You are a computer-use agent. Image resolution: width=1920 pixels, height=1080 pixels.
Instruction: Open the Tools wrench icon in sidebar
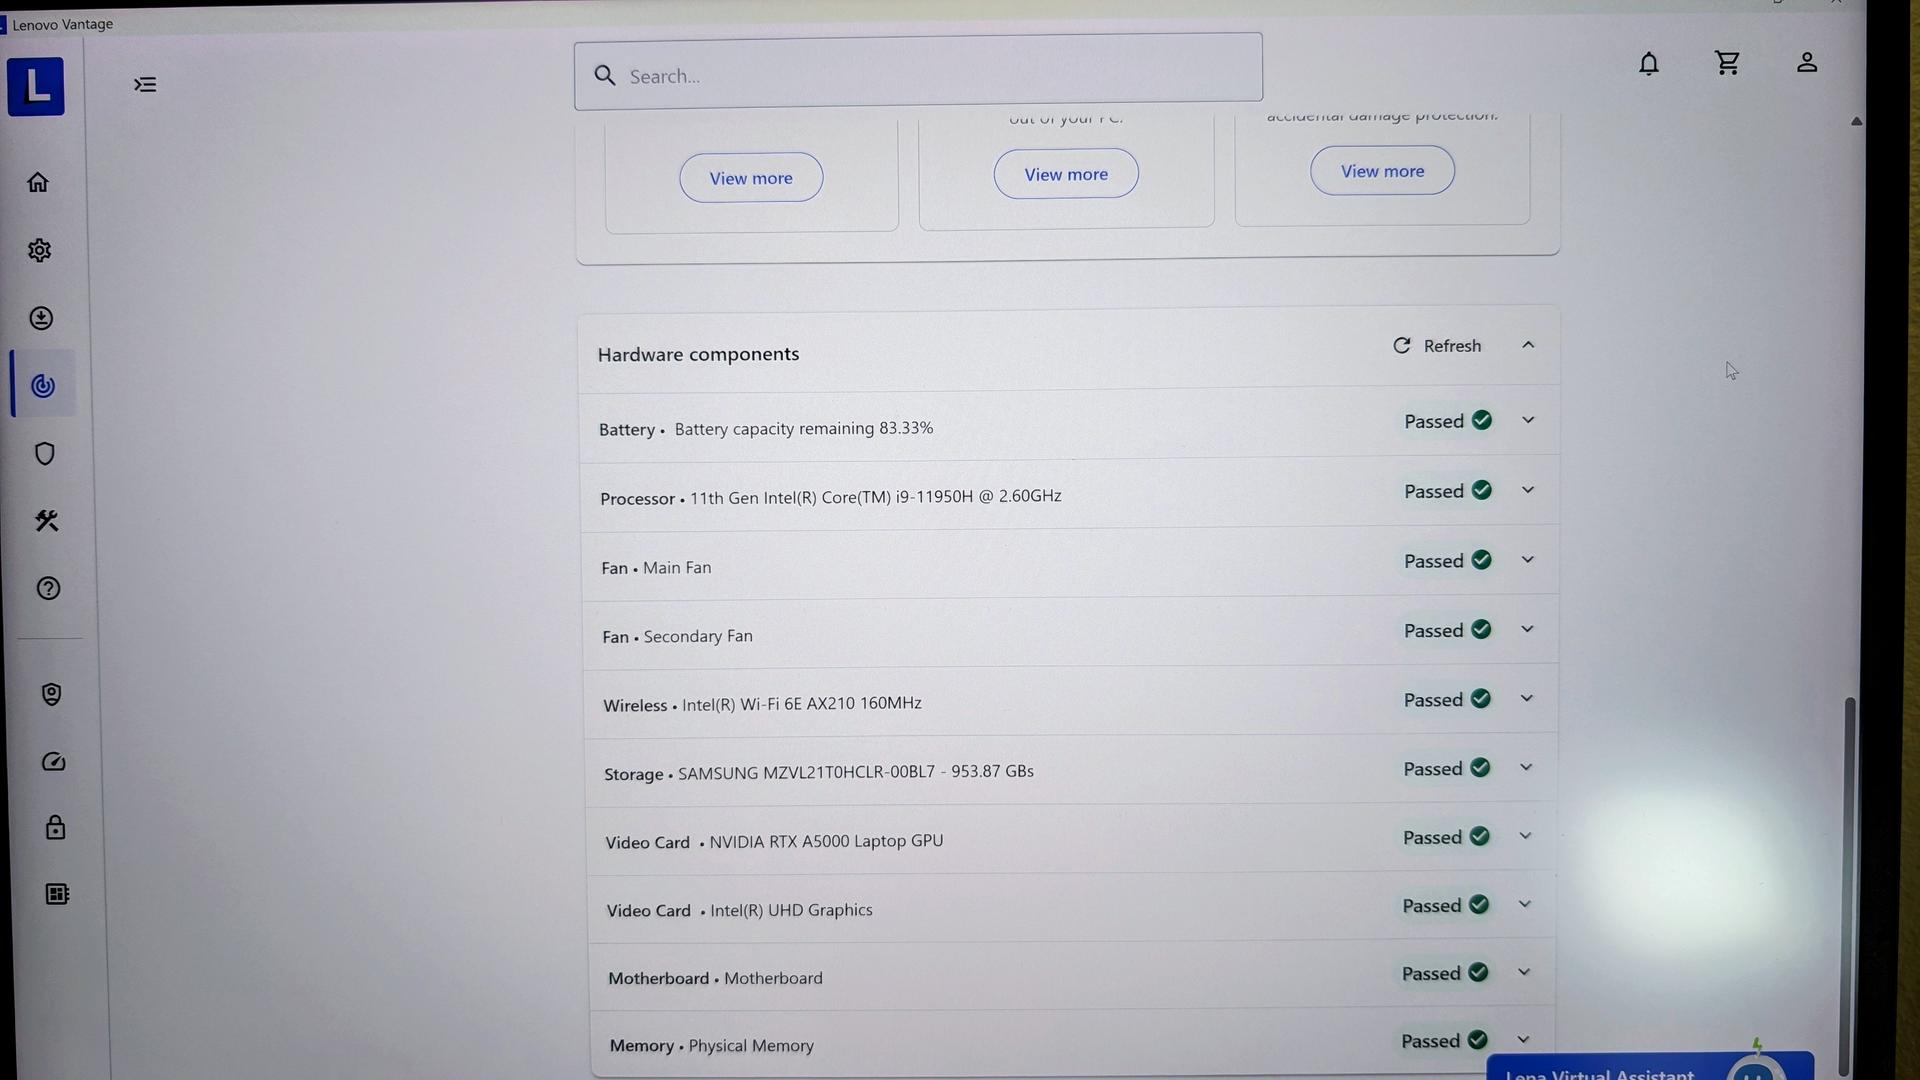[x=46, y=521]
